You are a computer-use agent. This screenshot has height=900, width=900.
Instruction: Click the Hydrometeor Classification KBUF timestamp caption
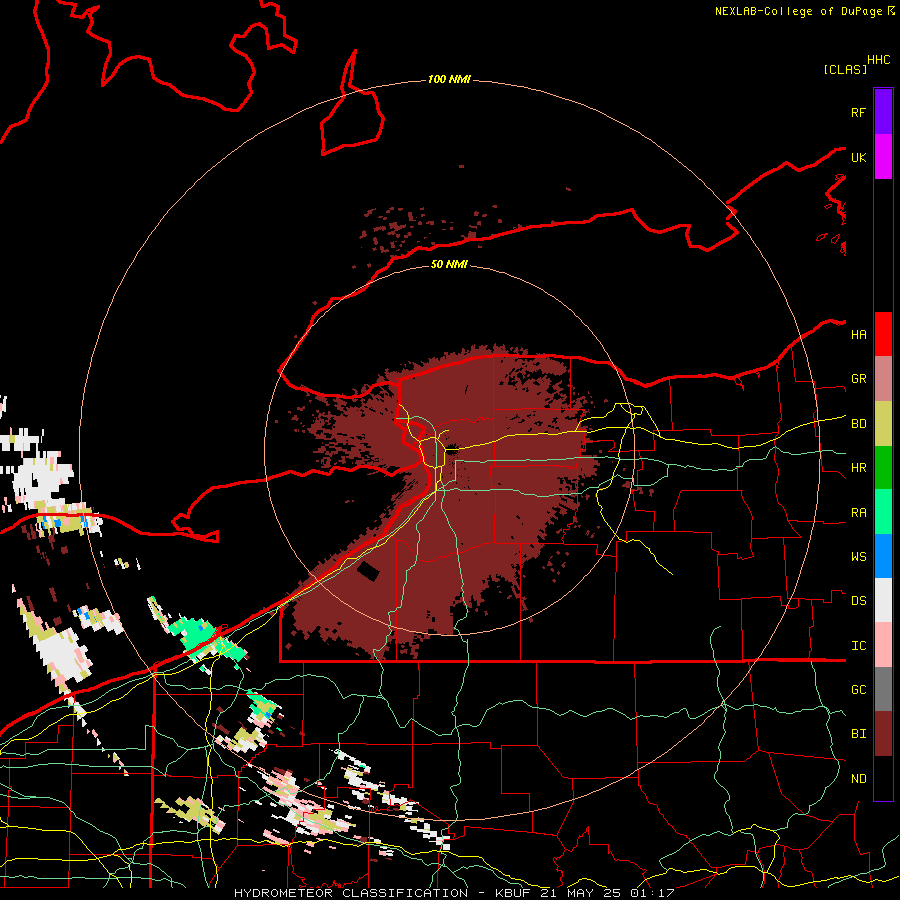453,893
